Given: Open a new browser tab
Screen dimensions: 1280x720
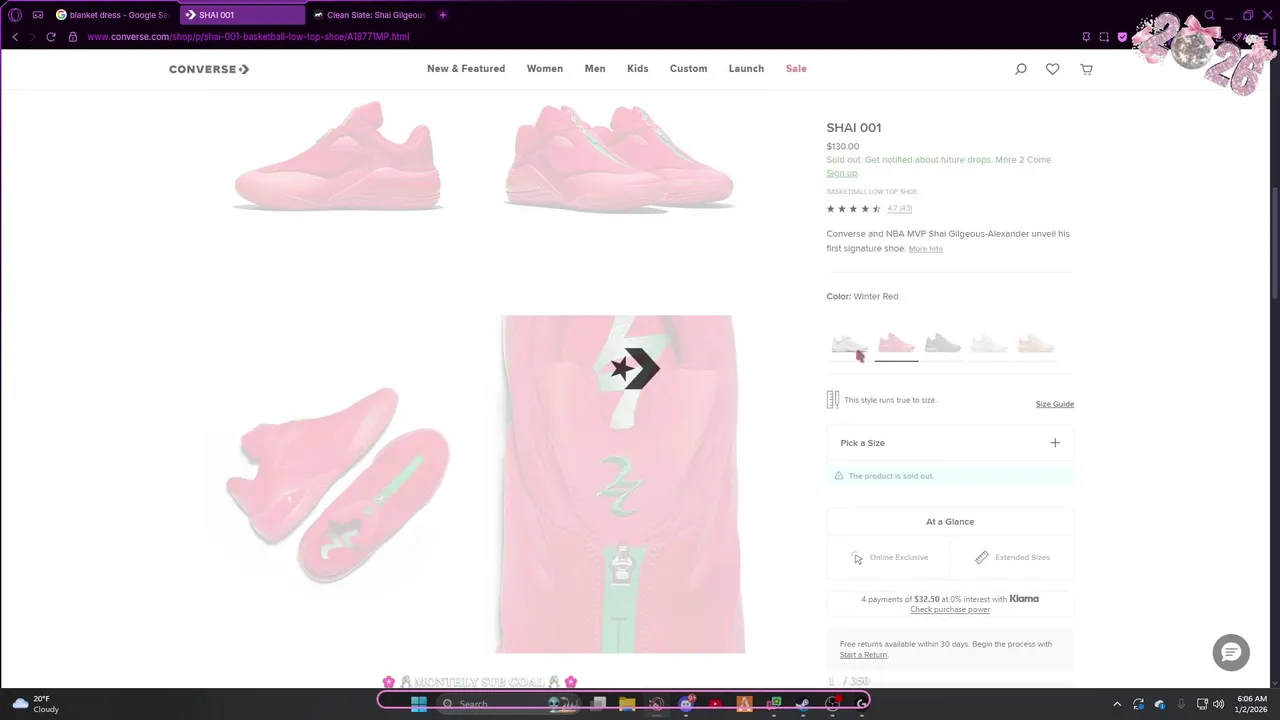Looking at the screenshot, I should 442,15.
